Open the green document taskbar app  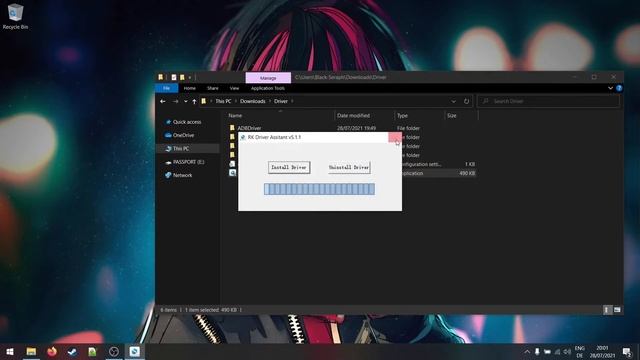(93, 351)
